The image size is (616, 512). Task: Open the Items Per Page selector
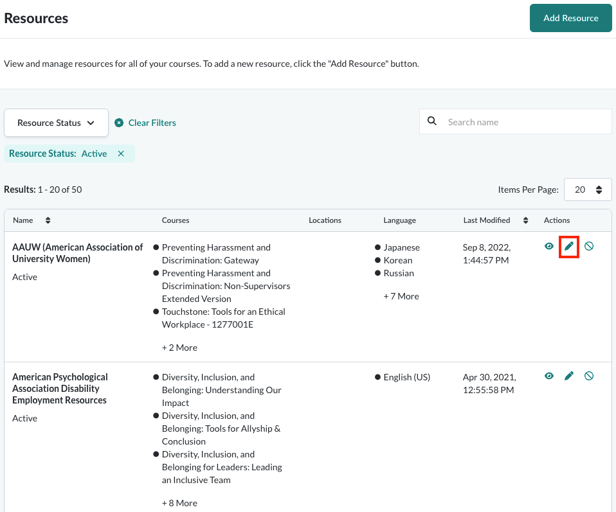[x=587, y=189]
